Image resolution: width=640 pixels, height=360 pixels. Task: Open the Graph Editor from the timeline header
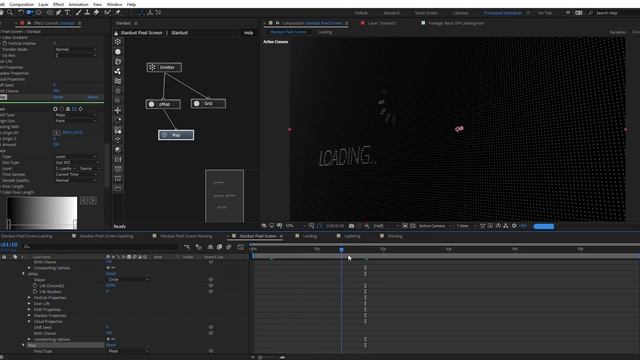coord(241,247)
